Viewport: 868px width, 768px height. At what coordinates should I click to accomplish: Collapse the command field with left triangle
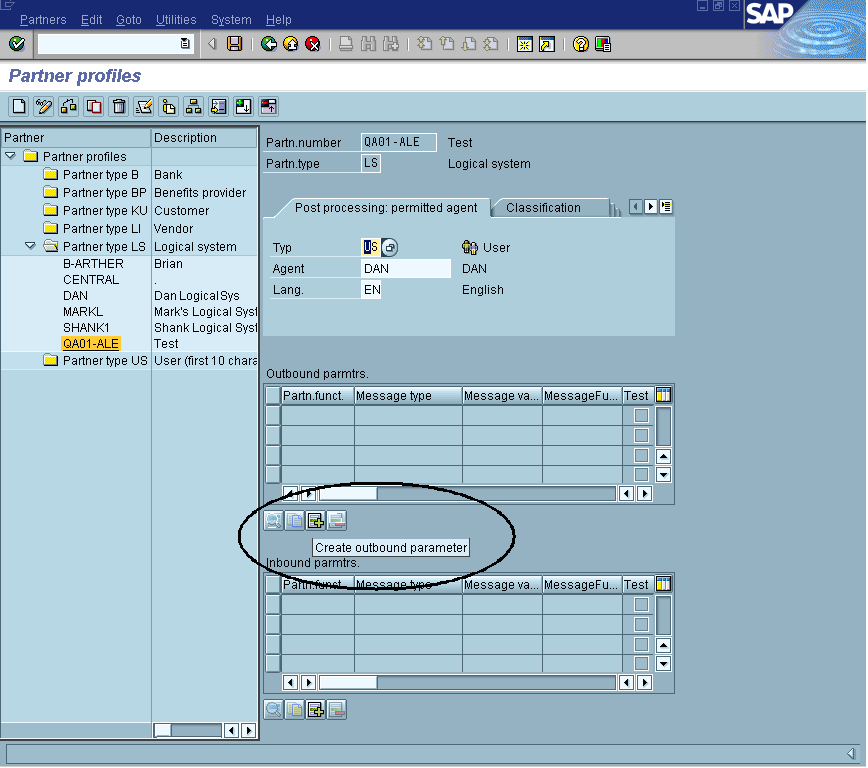click(212, 44)
